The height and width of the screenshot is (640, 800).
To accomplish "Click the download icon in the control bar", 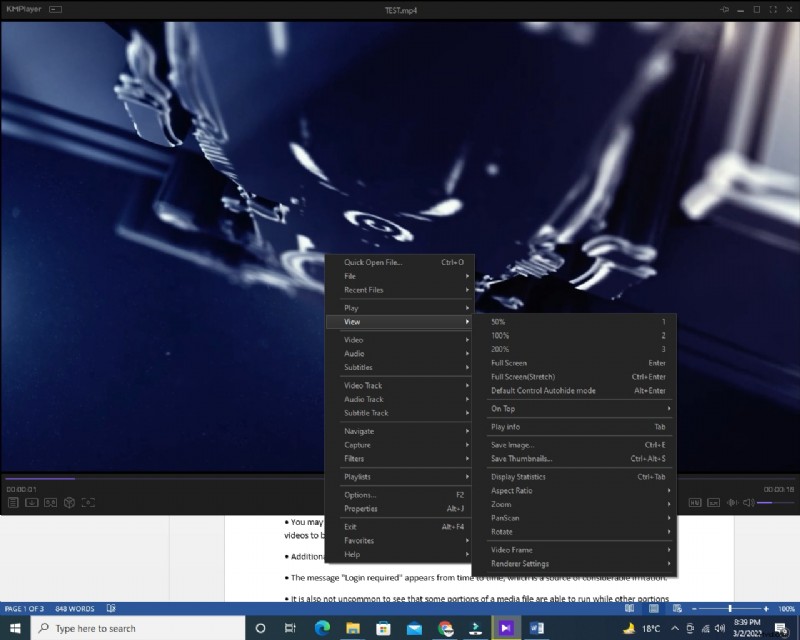I will (x=31, y=501).
